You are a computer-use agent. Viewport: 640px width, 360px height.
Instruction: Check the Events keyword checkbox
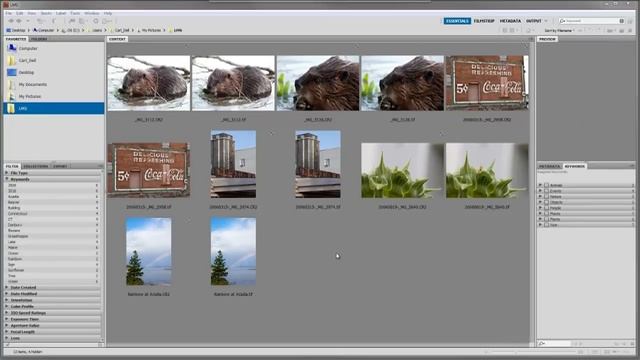point(546,191)
